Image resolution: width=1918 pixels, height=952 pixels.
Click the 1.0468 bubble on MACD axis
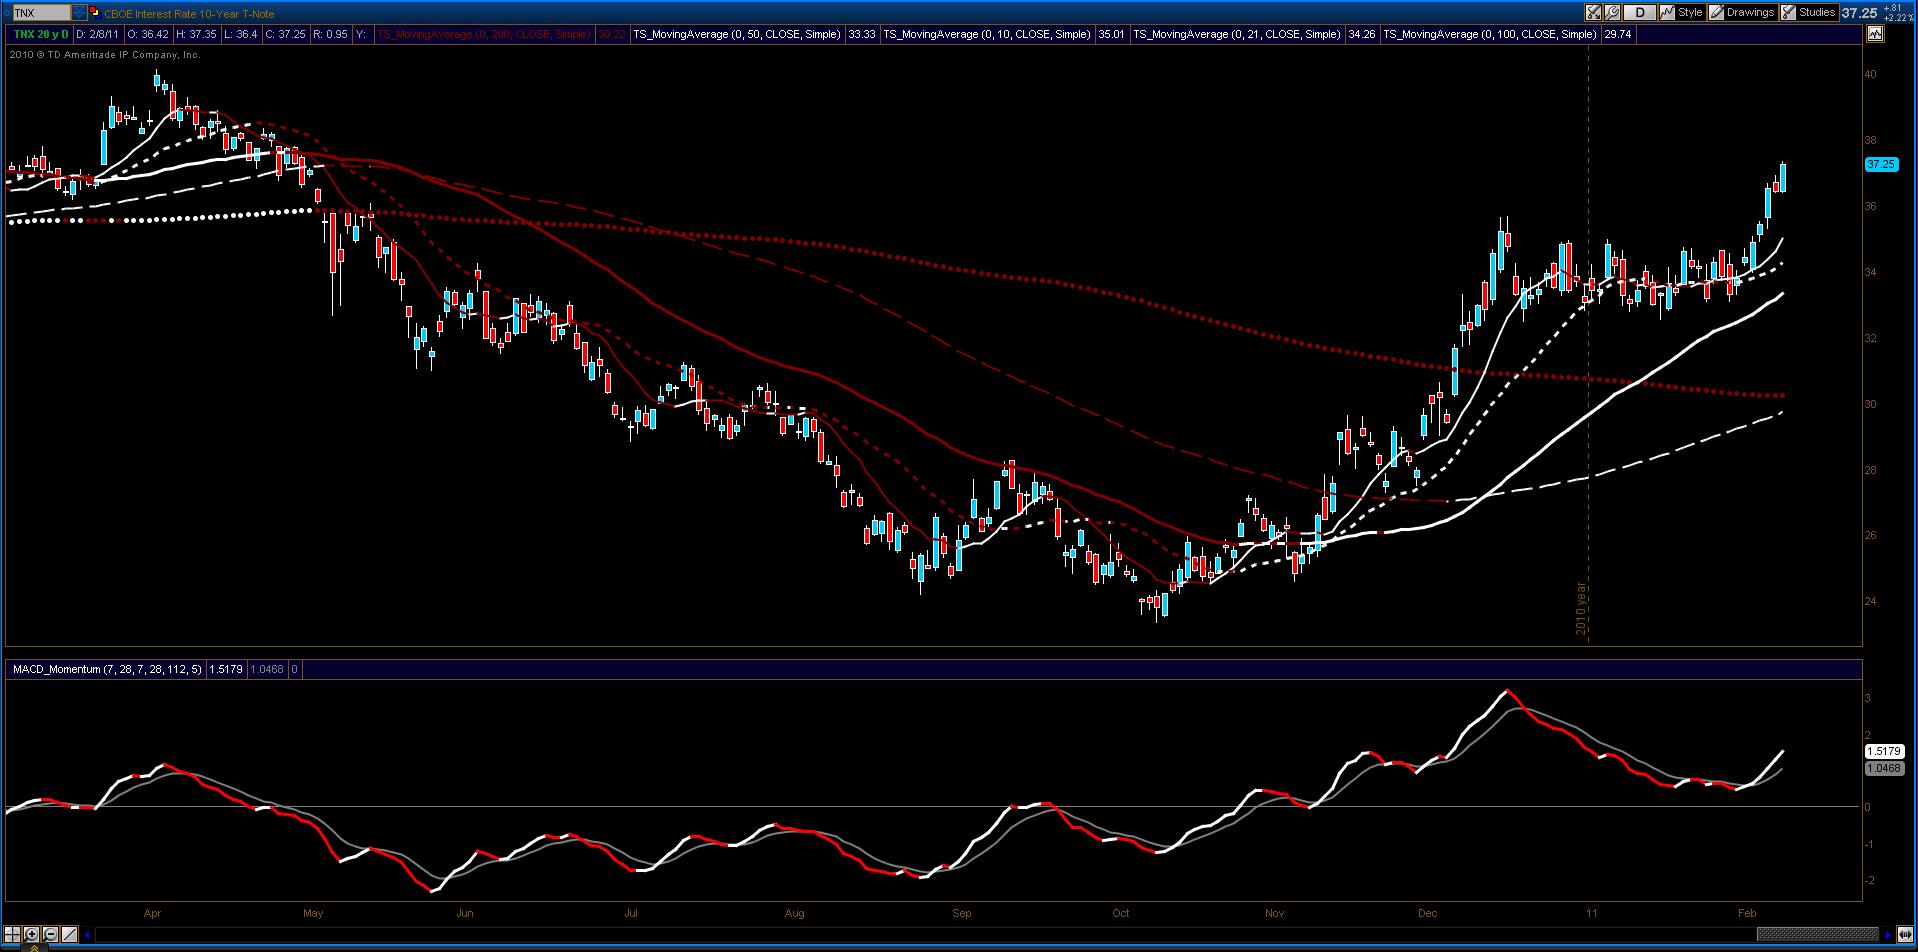pyautogui.click(x=1884, y=768)
